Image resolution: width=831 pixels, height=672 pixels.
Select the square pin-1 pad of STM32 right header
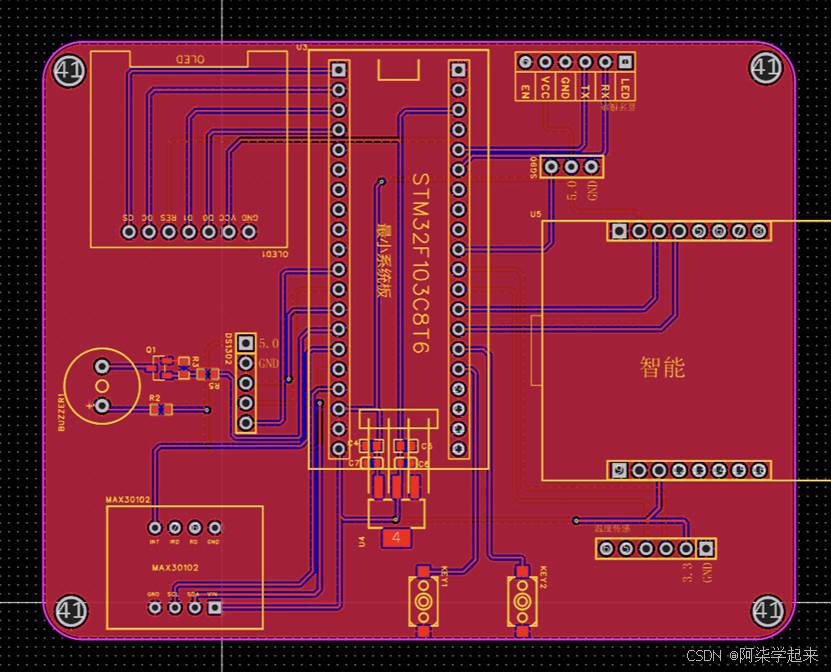point(458,69)
